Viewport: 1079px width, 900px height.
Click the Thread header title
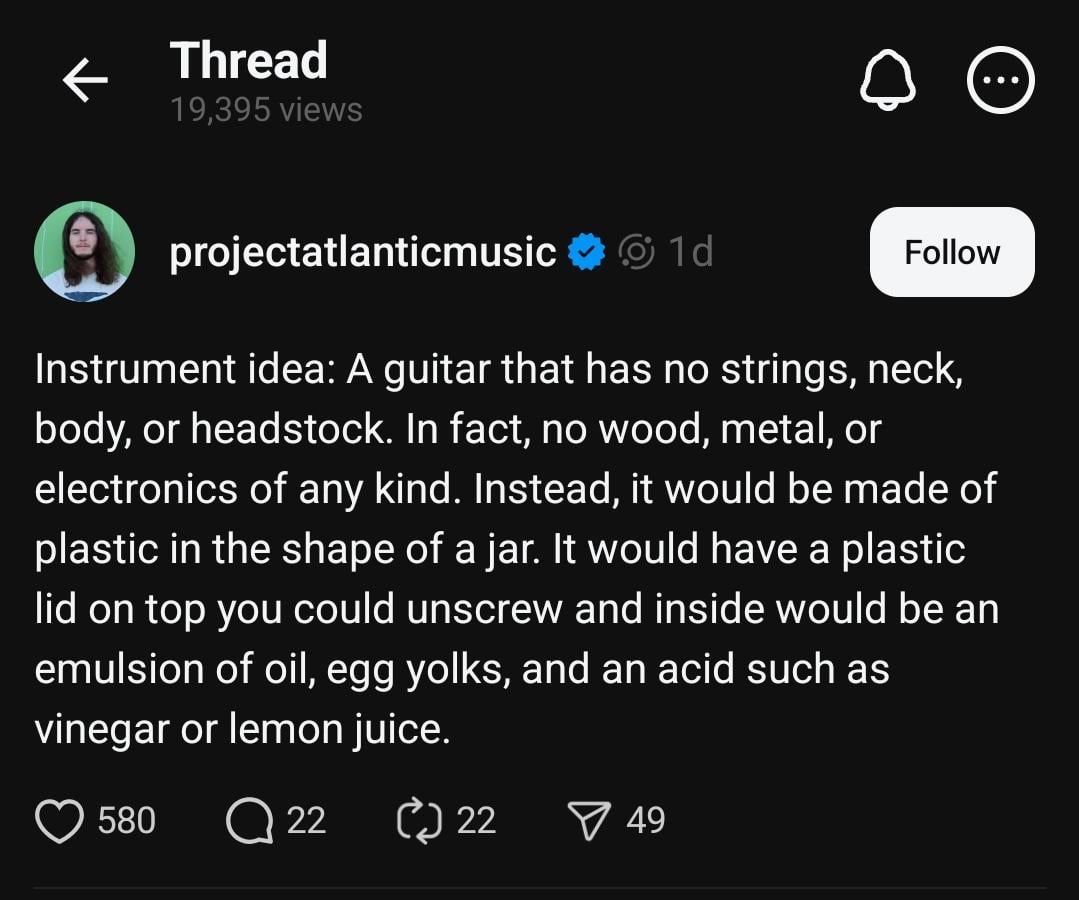[248, 60]
